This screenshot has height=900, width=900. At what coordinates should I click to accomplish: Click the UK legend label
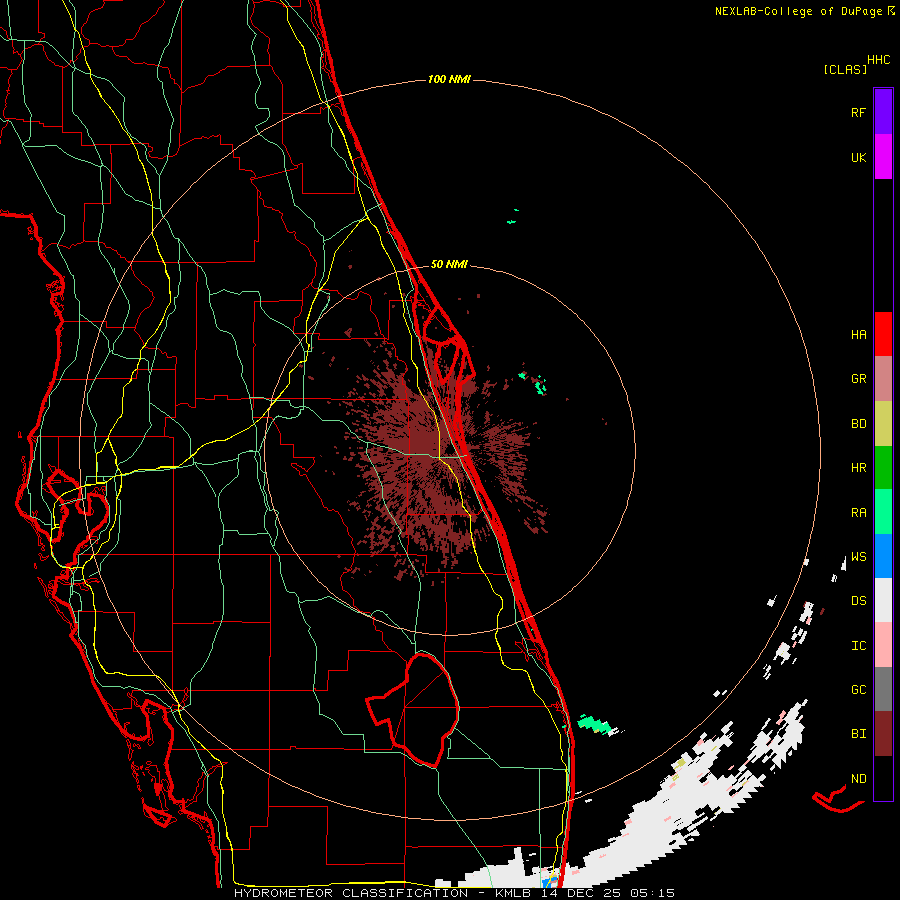858,158
